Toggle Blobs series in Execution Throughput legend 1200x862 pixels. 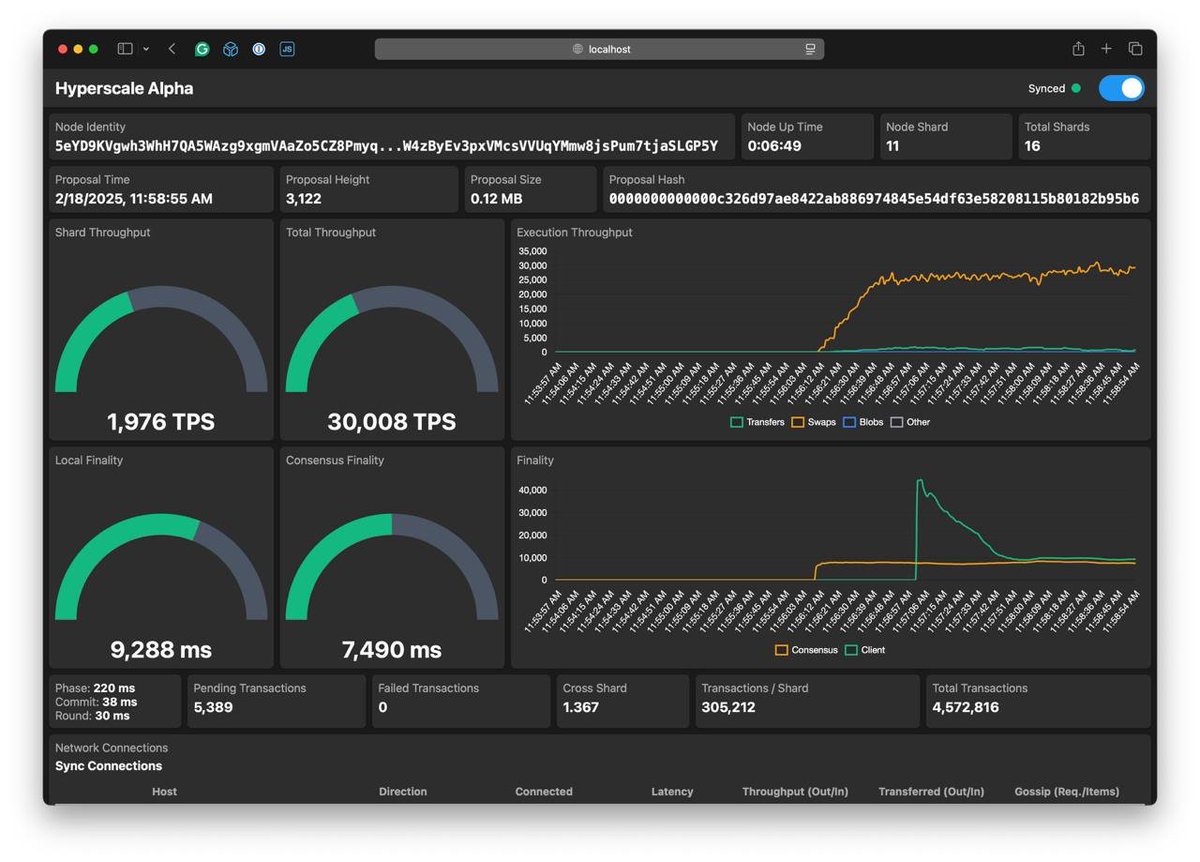point(863,422)
